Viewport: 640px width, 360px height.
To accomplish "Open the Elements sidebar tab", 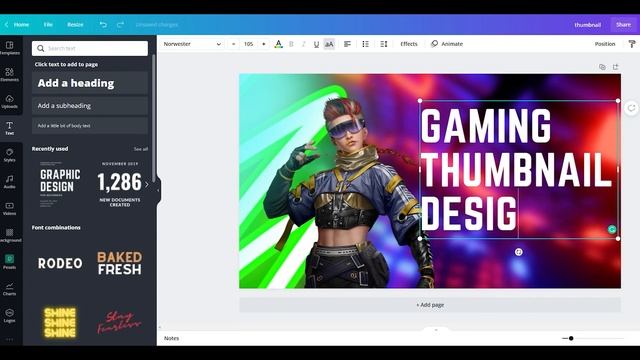I will coord(10,75).
